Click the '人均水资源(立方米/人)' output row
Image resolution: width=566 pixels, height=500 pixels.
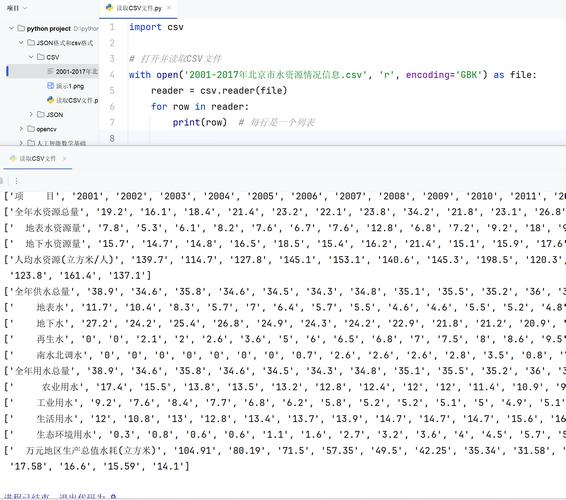[284, 260]
